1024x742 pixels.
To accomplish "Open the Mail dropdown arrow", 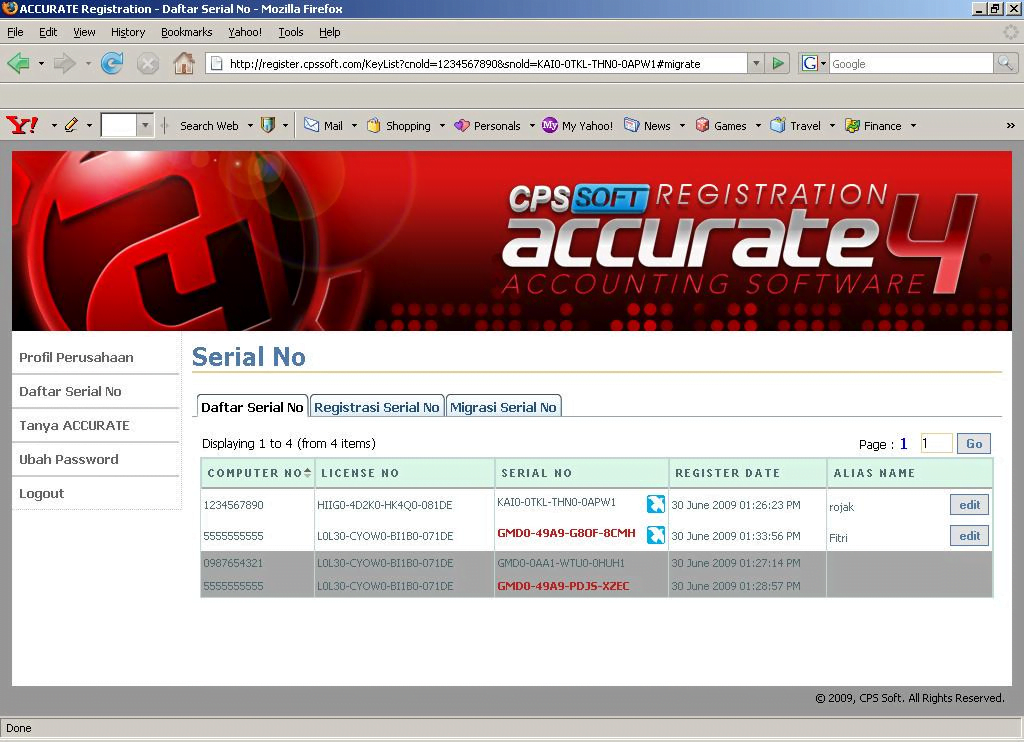I will (355, 125).
